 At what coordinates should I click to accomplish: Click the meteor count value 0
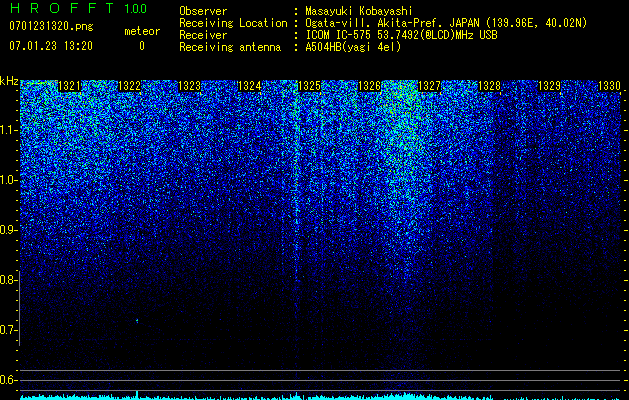tap(142, 46)
